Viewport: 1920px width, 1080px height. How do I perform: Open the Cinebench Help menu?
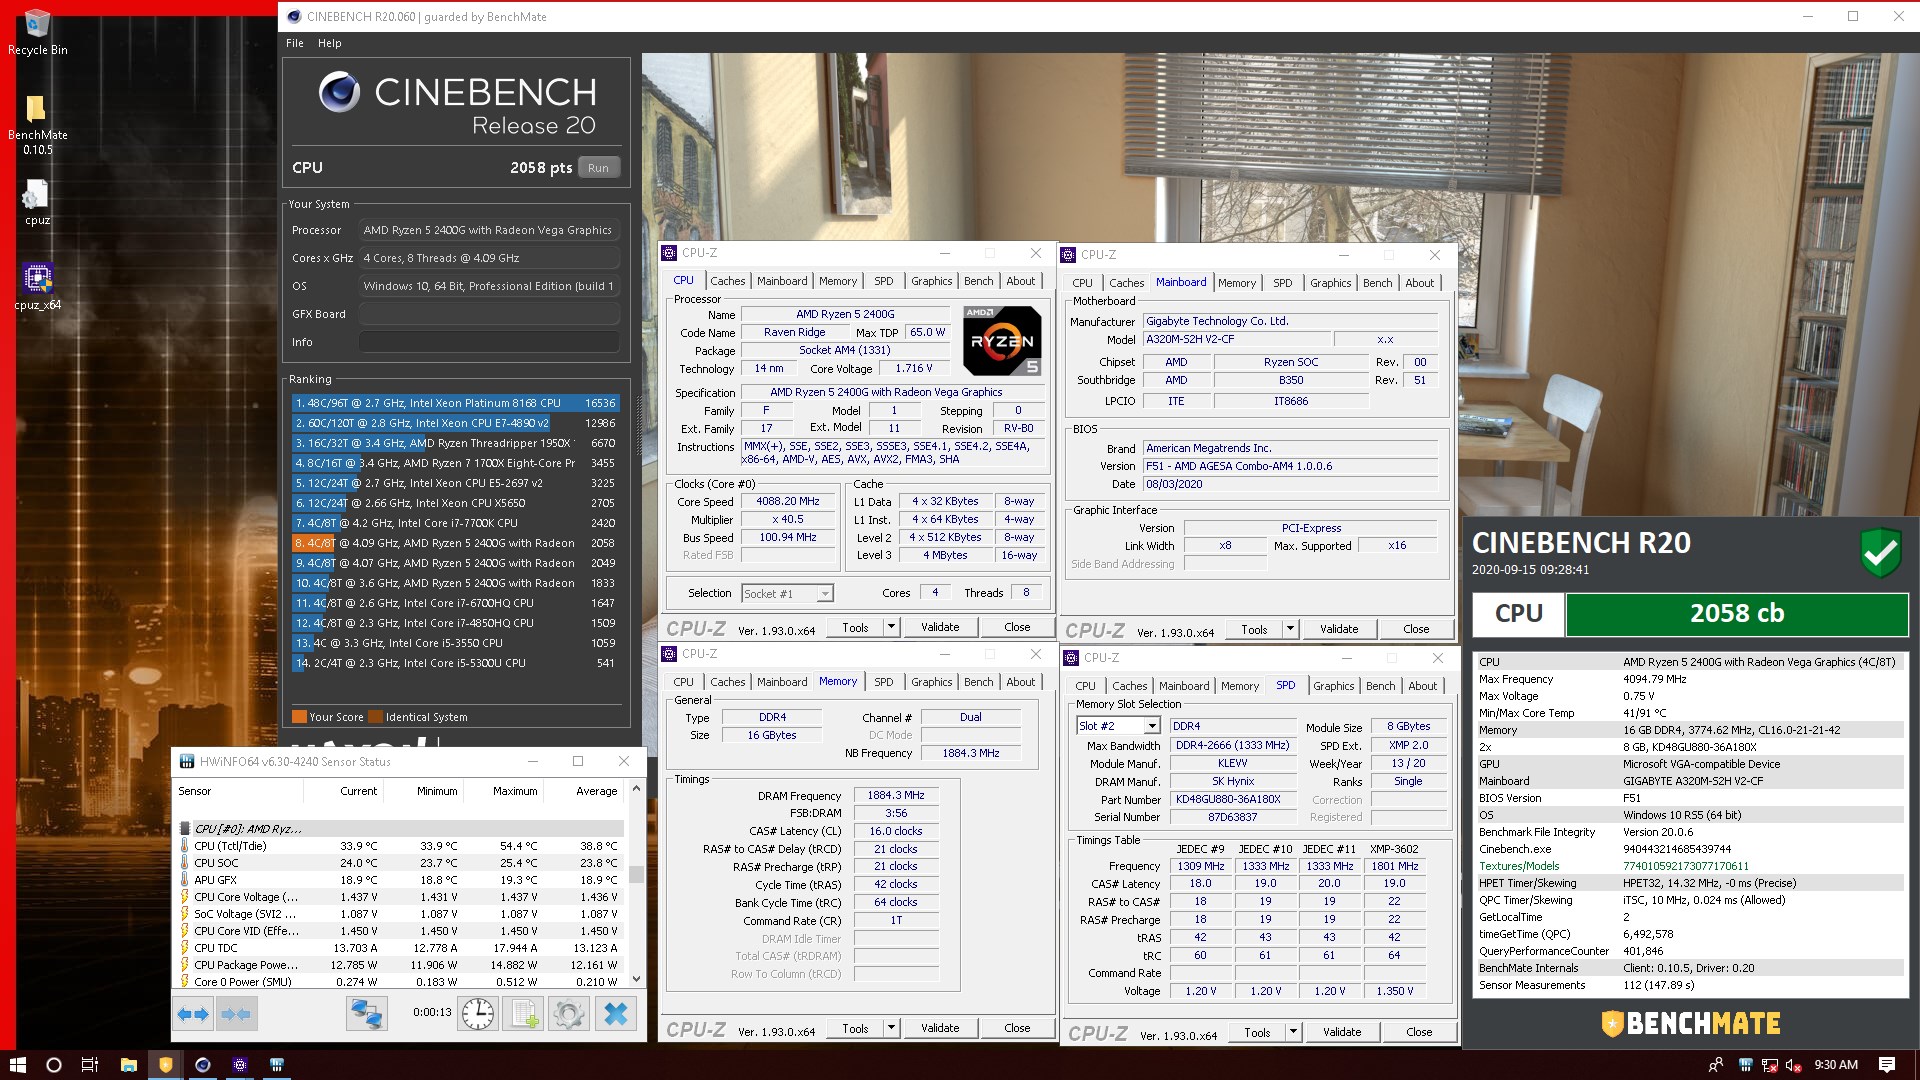[x=330, y=43]
